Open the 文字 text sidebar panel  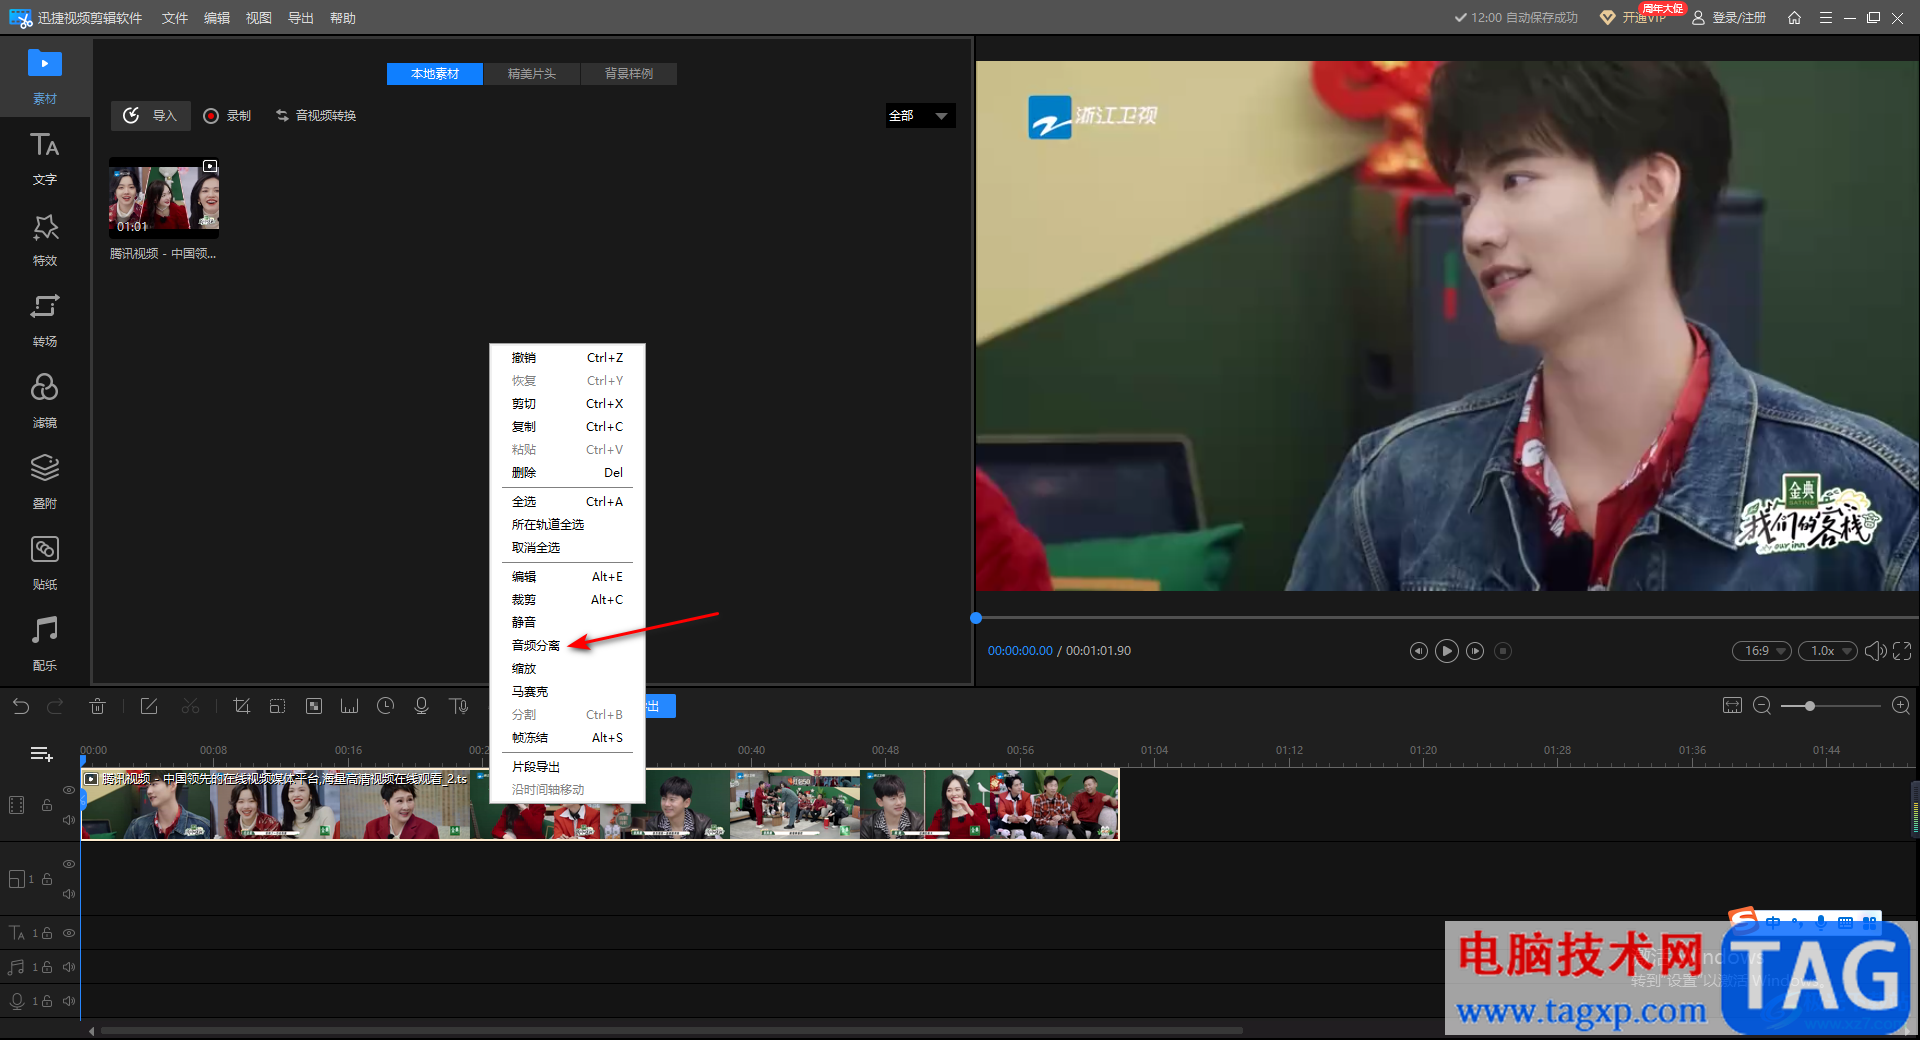coord(45,158)
